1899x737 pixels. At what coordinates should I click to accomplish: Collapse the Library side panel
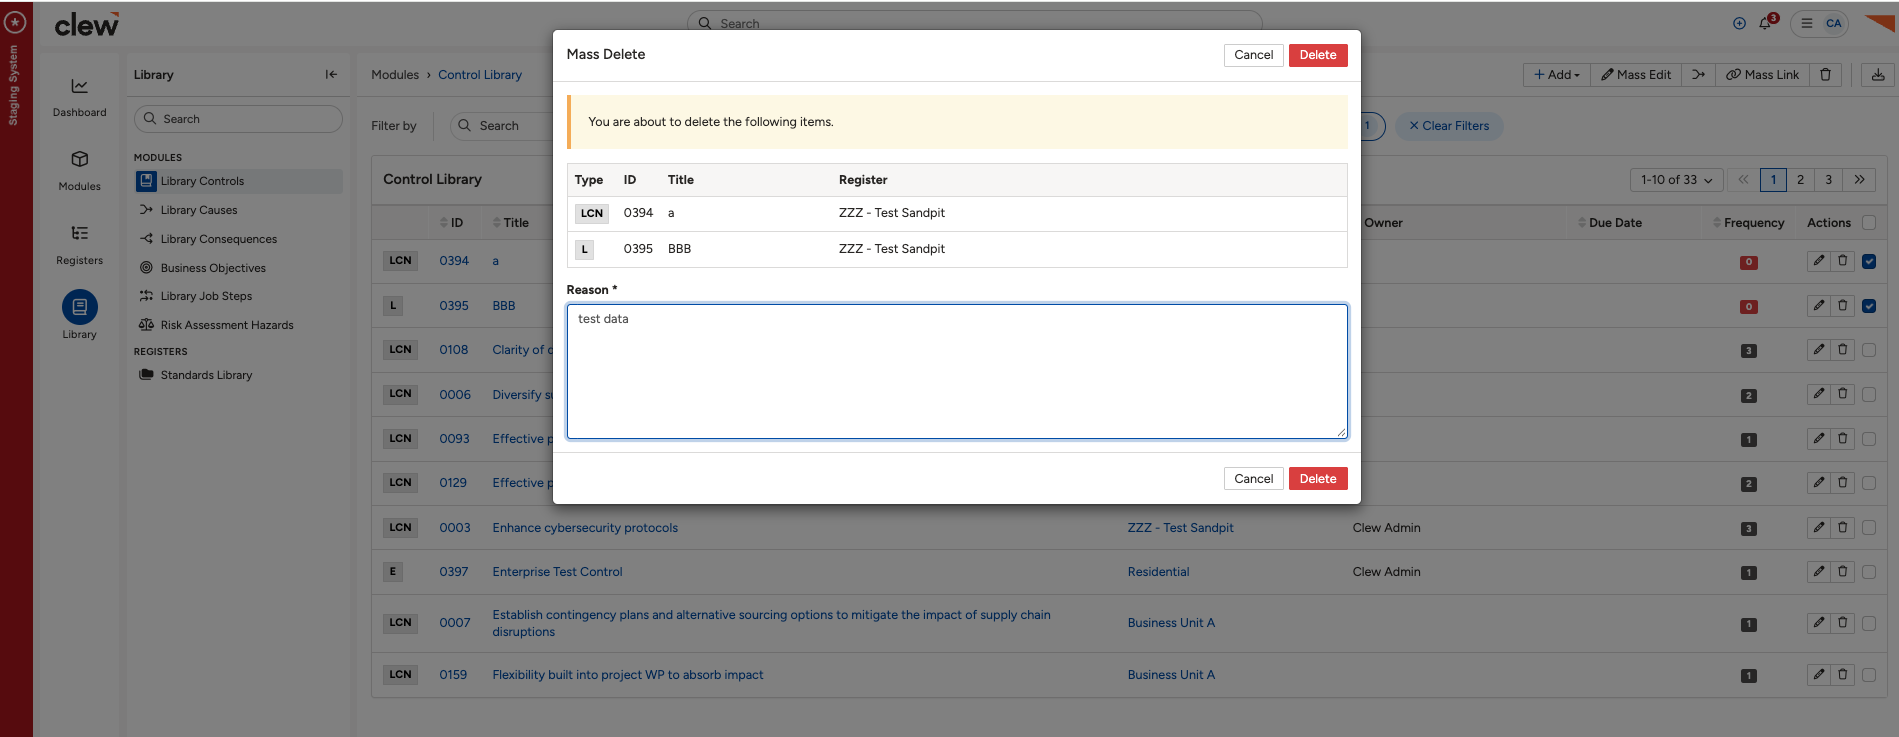(x=331, y=74)
